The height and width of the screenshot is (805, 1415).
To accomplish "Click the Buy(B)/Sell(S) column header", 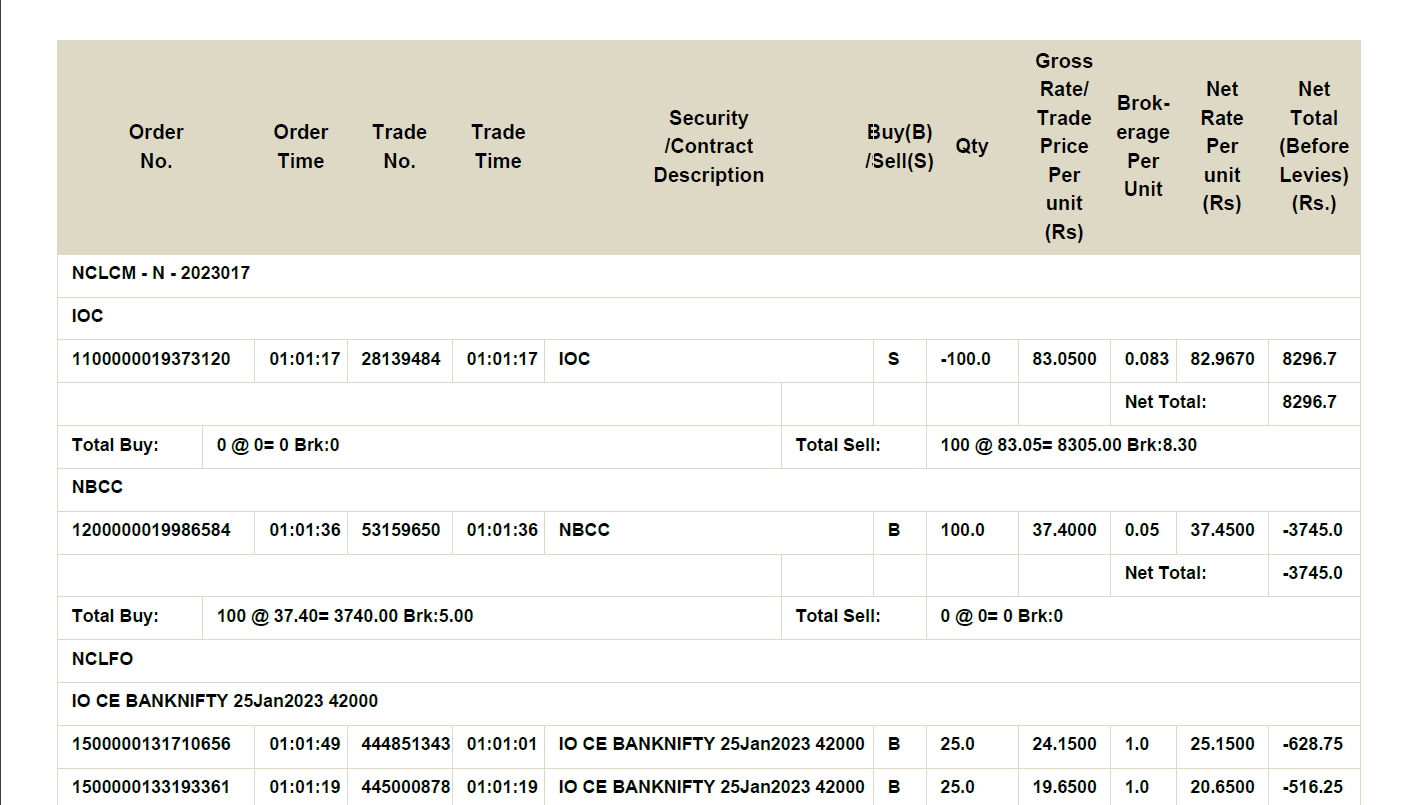I will [900, 147].
